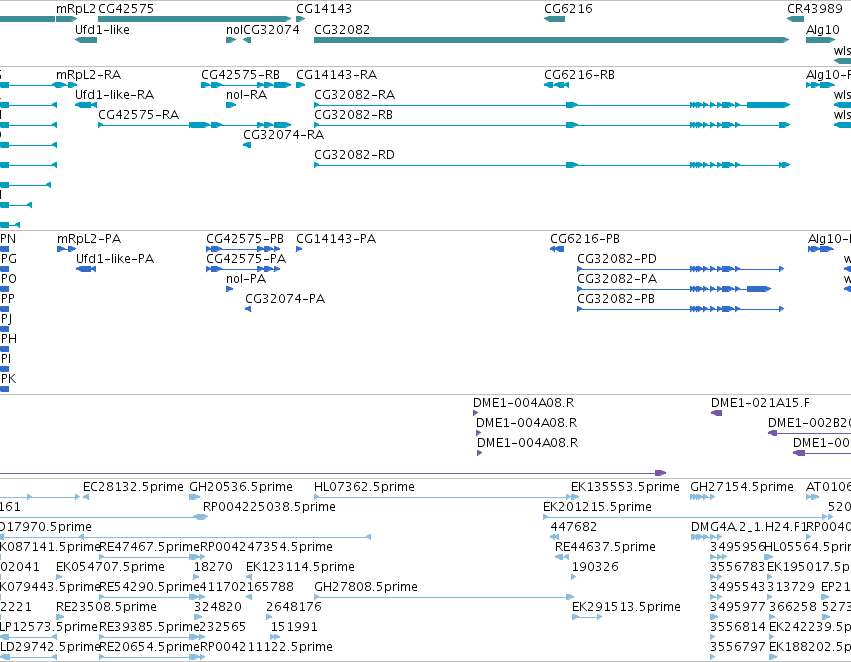Select the CG32074-RA transcript label
The height and width of the screenshot is (662, 851).
tap(283, 135)
